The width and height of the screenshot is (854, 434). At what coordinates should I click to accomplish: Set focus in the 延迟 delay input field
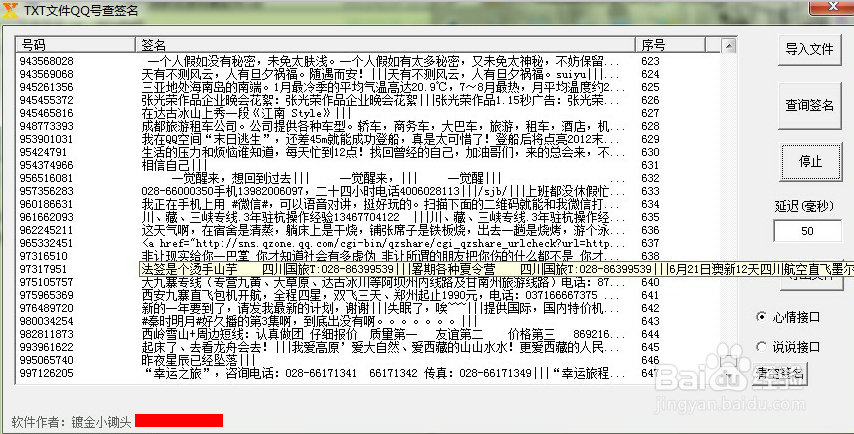[807, 231]
